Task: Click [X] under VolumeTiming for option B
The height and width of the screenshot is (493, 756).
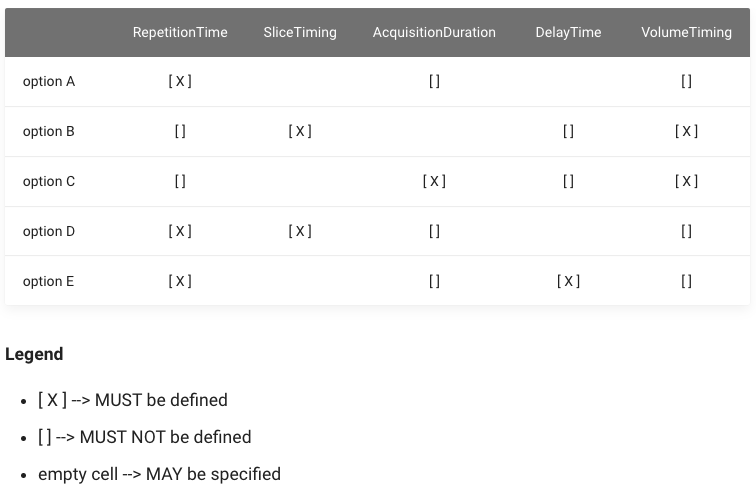Action: coord(686,131)
